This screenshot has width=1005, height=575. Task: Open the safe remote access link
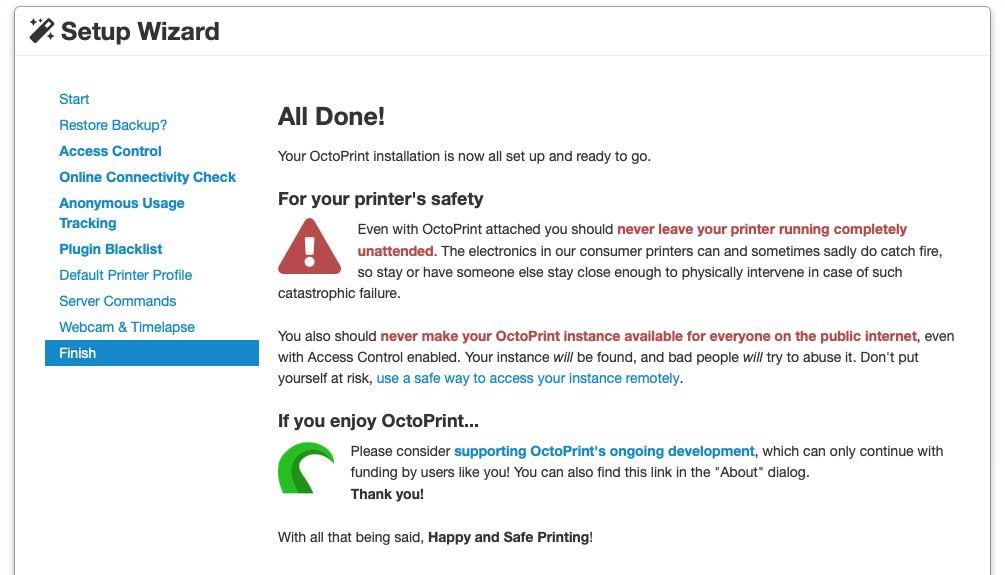(528, 379)
